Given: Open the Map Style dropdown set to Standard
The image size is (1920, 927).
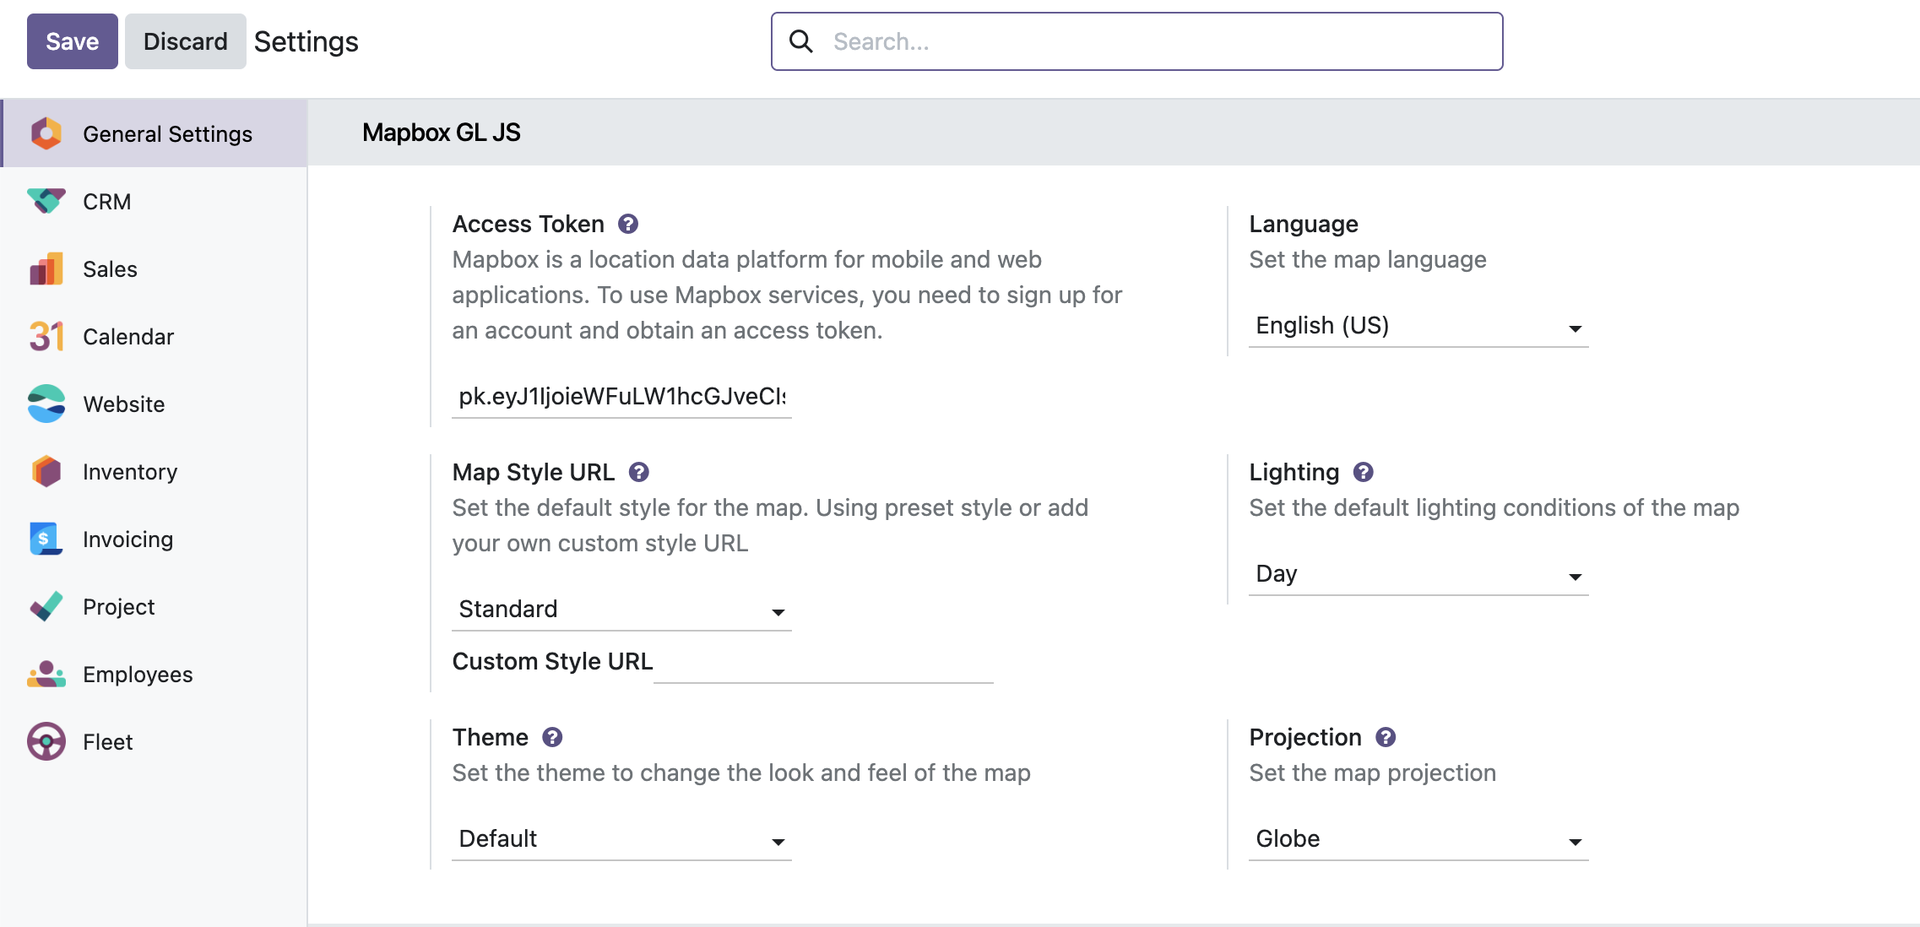Looking at the screenshot, I should coord(621,609).
